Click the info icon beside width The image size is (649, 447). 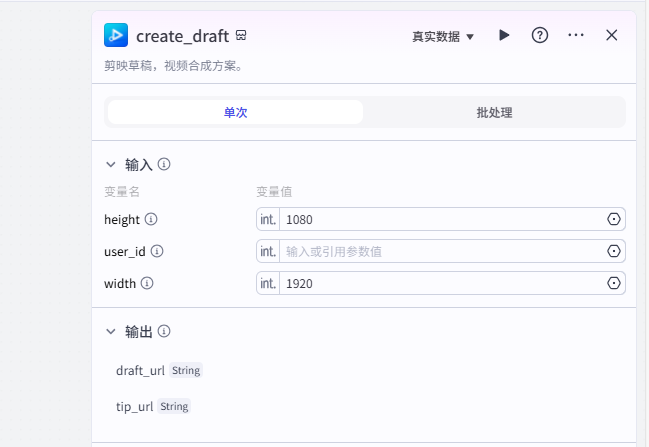coord(147,283)
